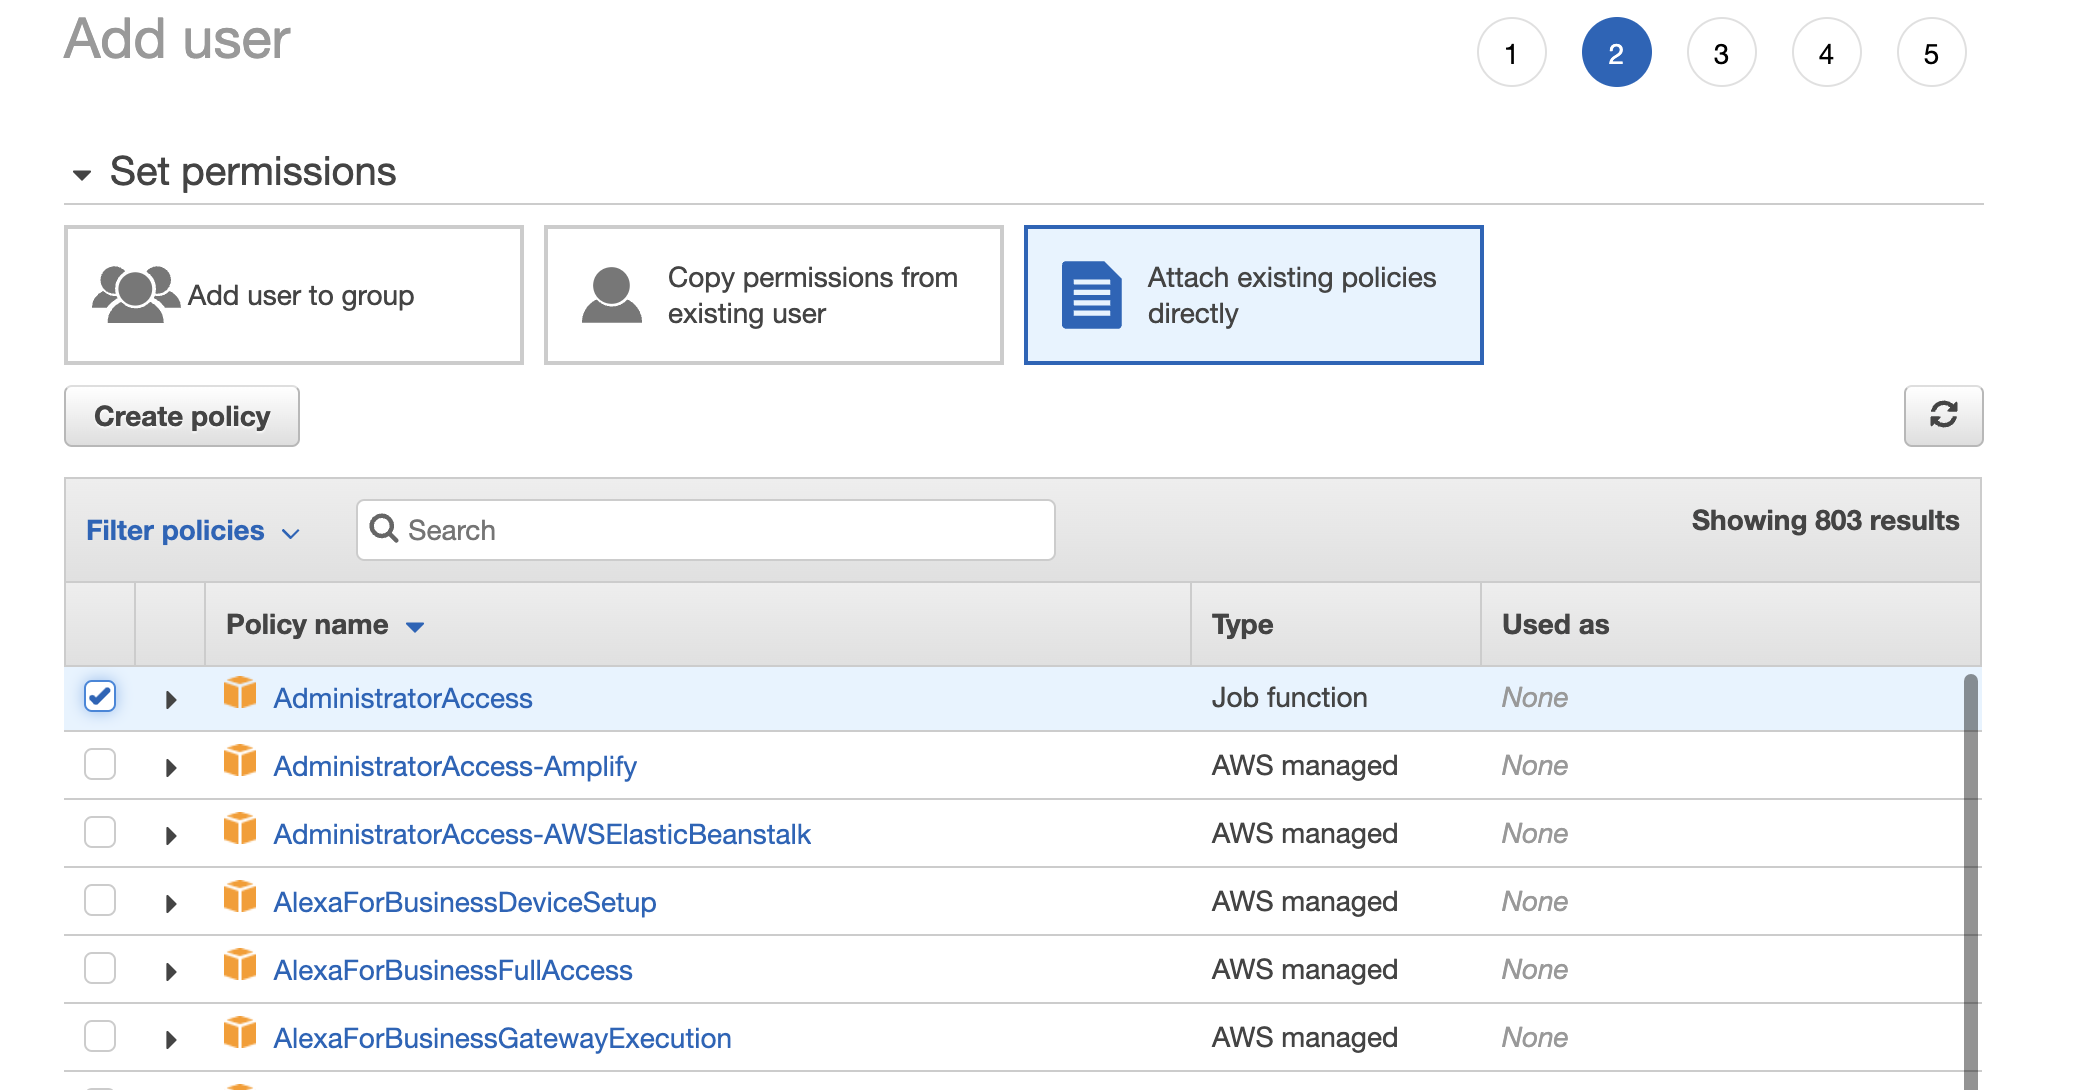The image size is (2082, 1090).
Task: Click the AlexaForBusinessGatewayExecution policy box icon
Action: 240,1032
